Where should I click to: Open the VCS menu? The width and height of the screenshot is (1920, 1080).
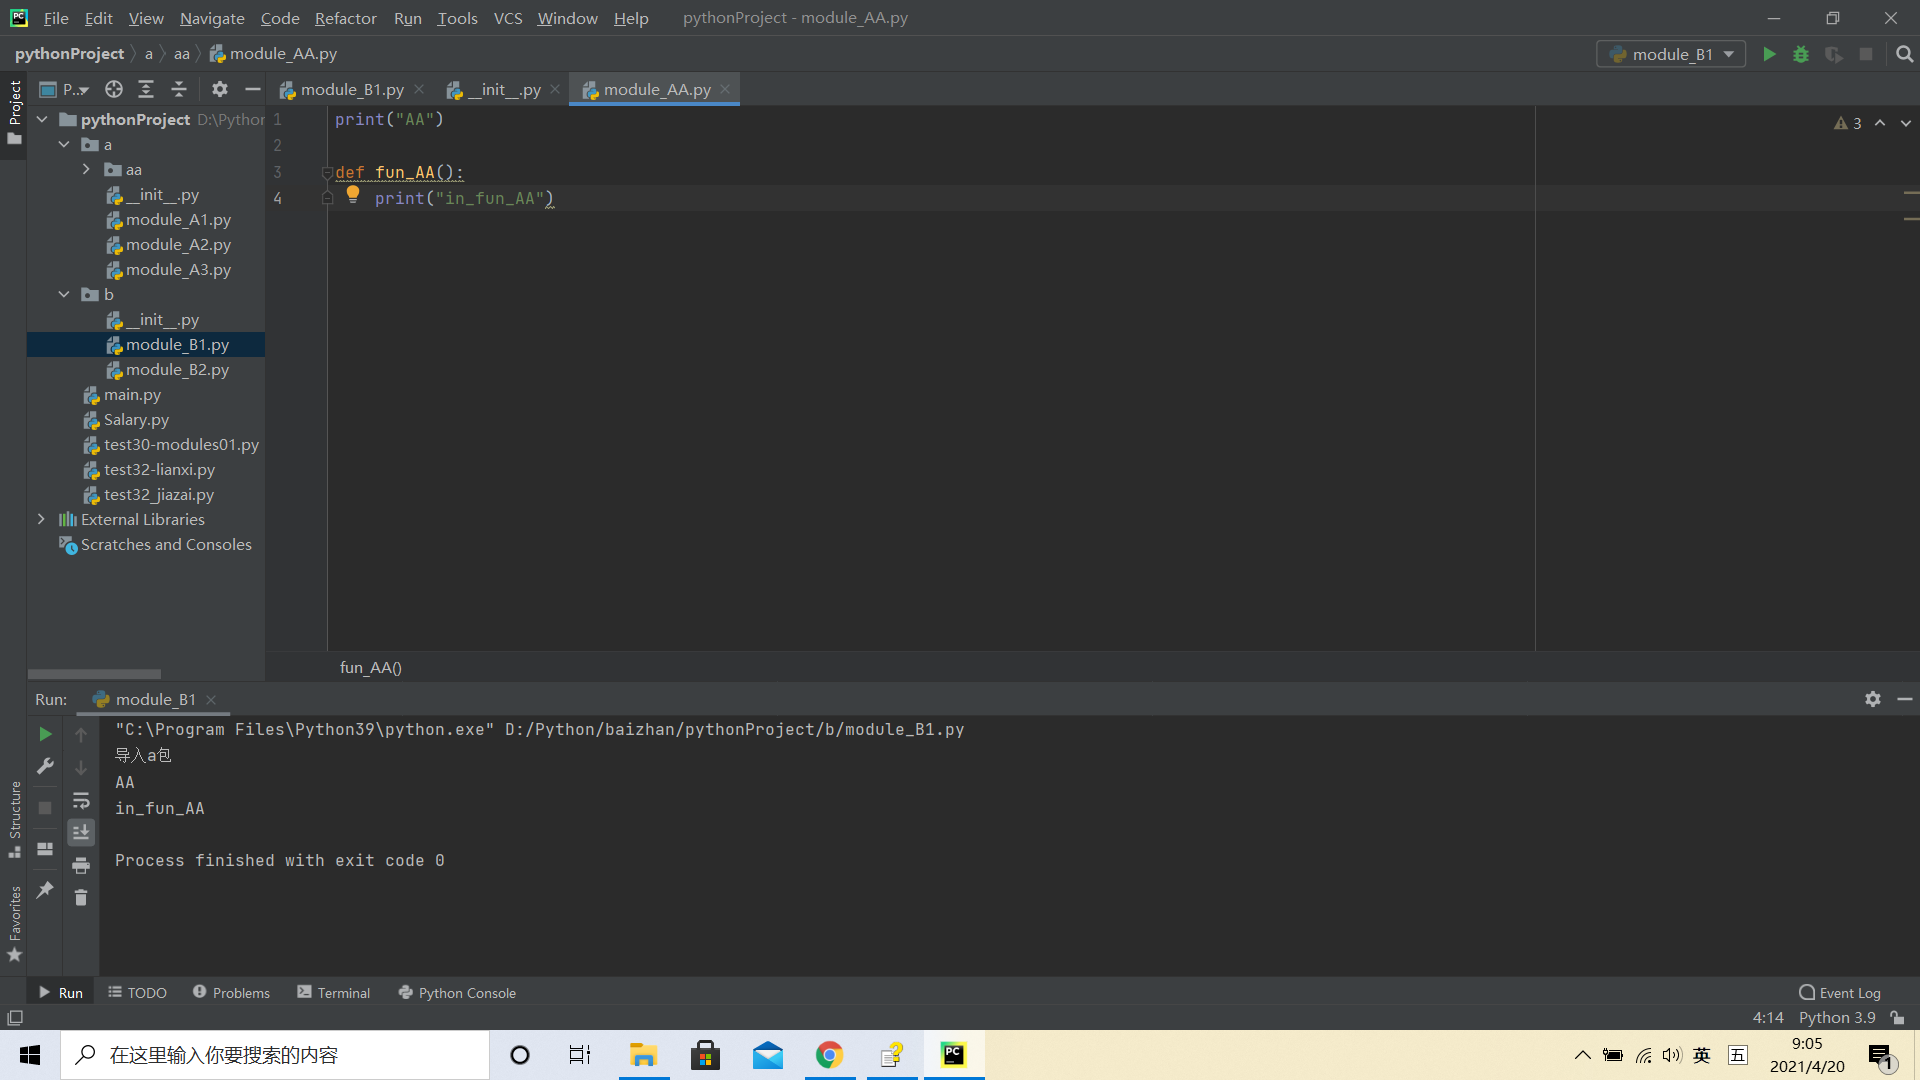(508, 18)
